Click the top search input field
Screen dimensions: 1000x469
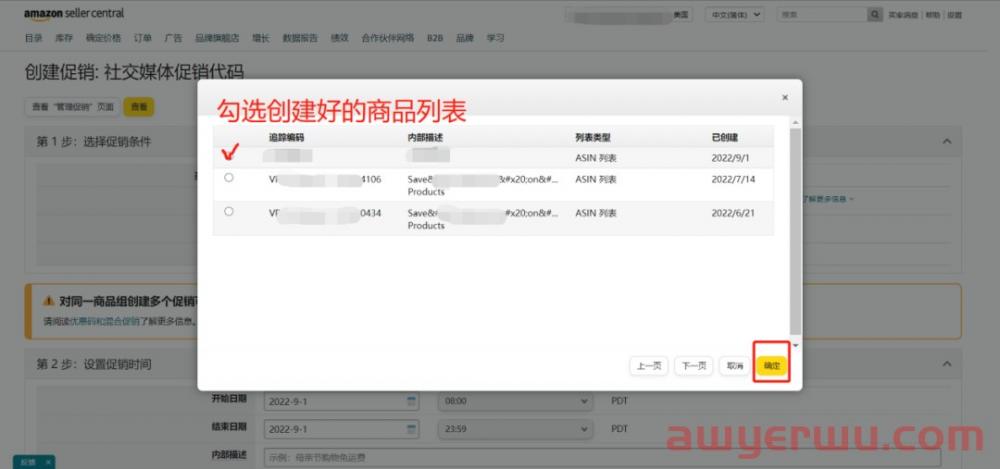coord(823,15)
